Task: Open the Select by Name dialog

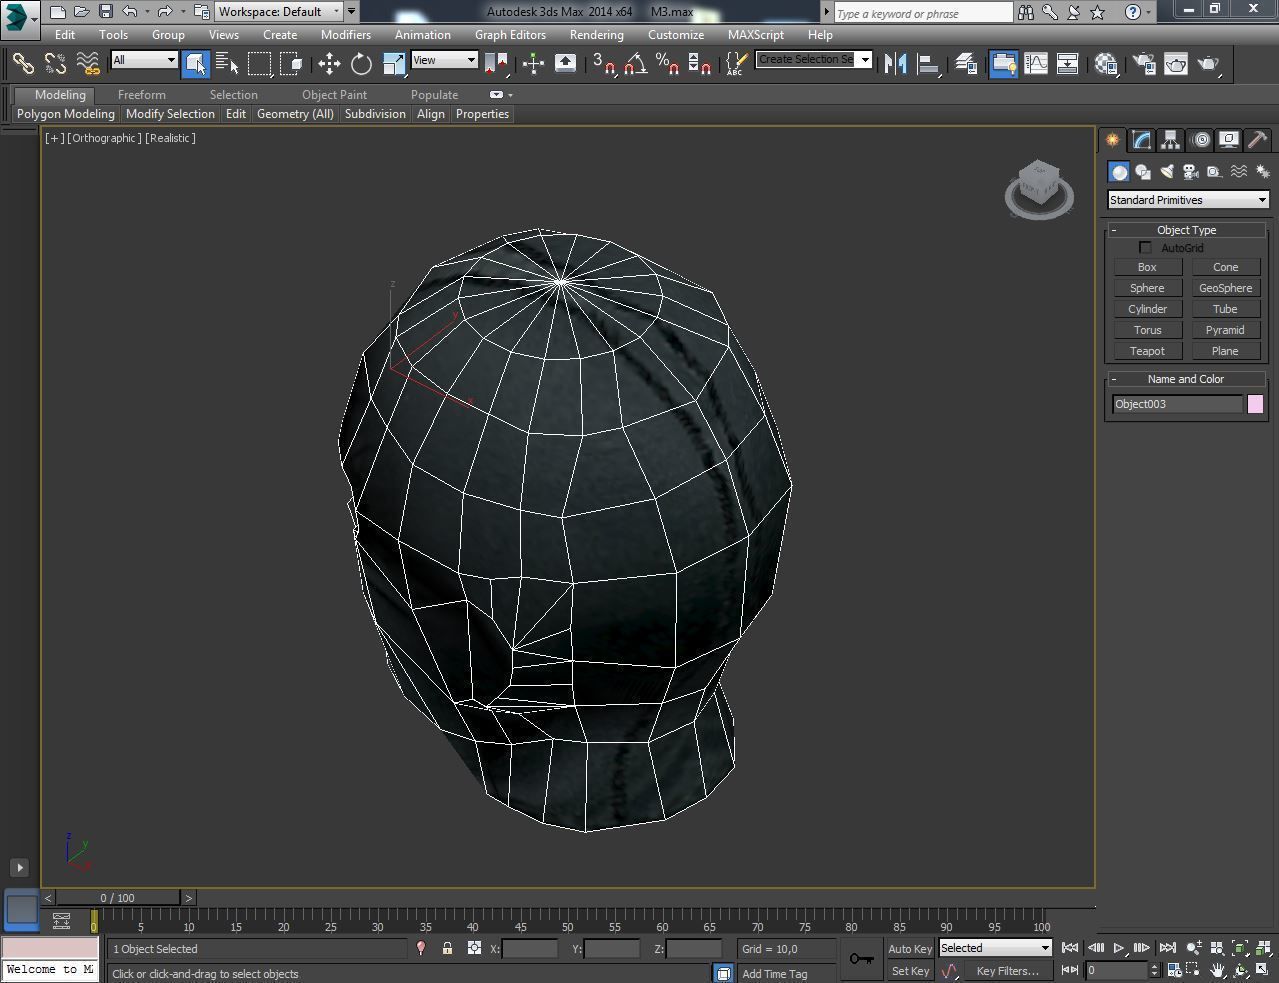Action: (227, 64)
